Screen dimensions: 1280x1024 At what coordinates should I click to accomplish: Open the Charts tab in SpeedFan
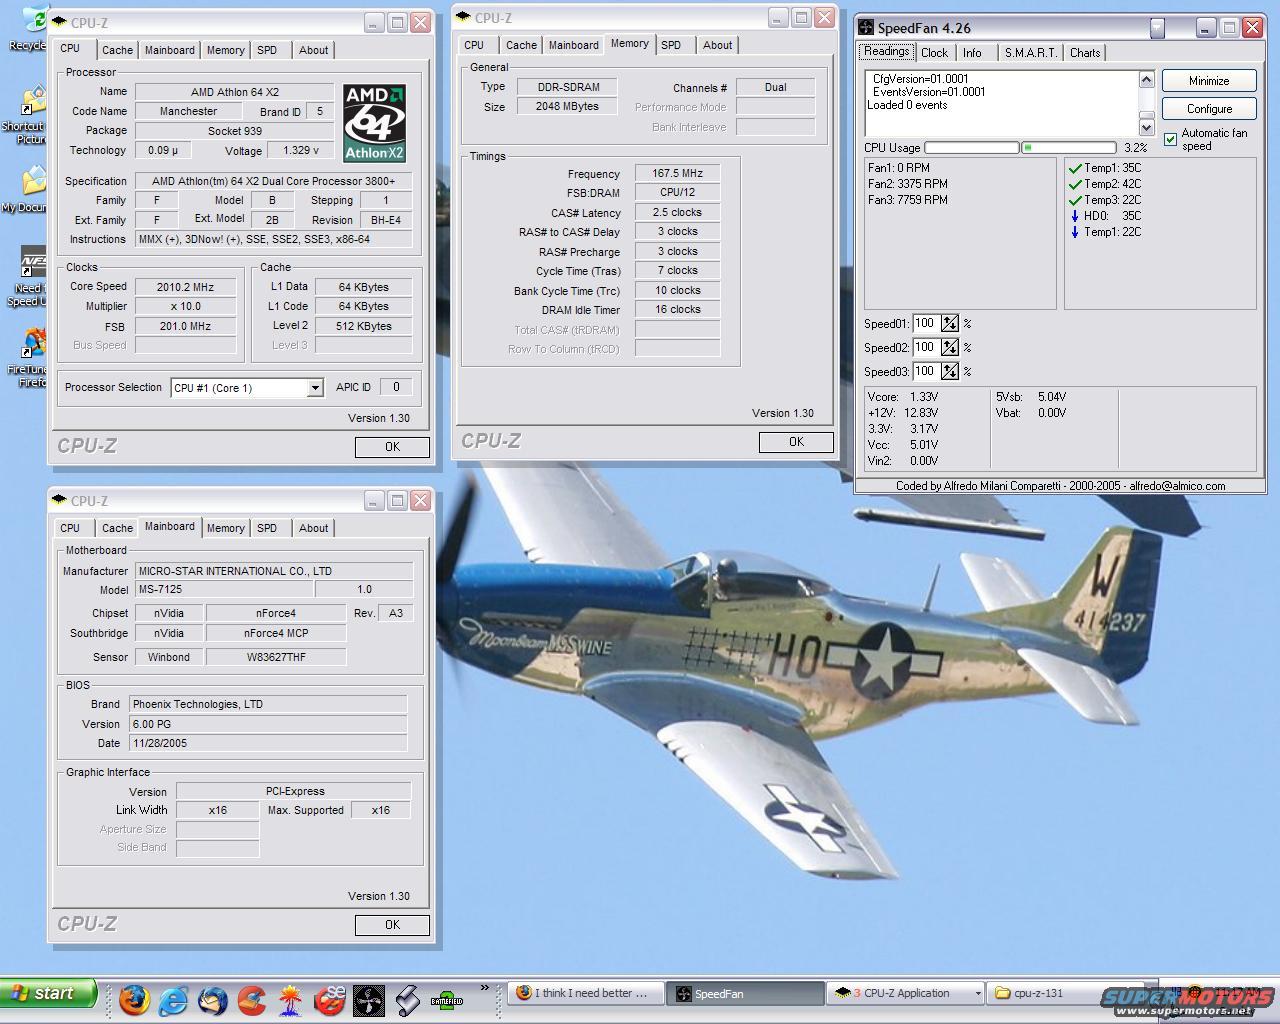pos(1085,53)
